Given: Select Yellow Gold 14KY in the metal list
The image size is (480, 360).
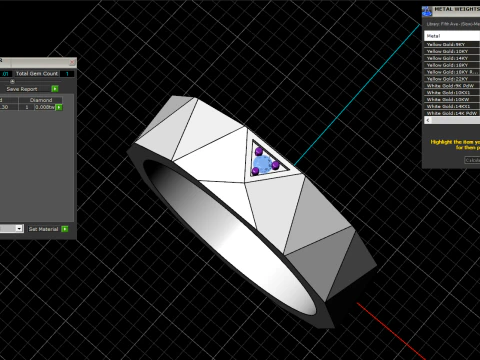Looking at the screenshot, I should 452,58.
